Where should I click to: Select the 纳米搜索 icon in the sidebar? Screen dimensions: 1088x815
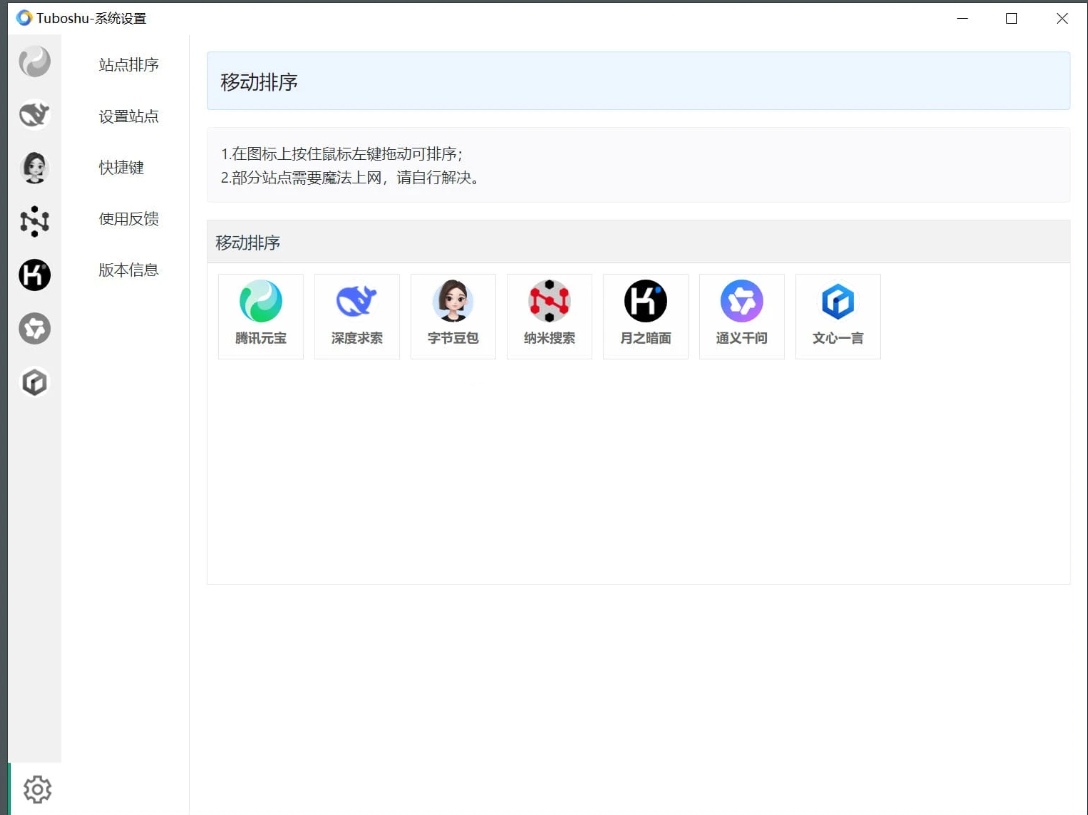tap(35, 221)
